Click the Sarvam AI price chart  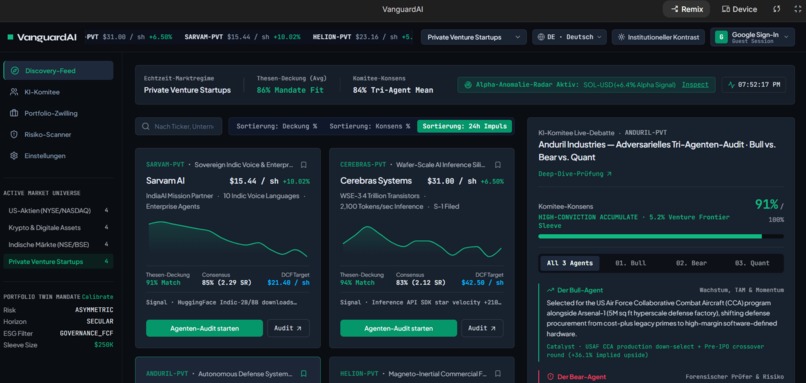(228, 240)
